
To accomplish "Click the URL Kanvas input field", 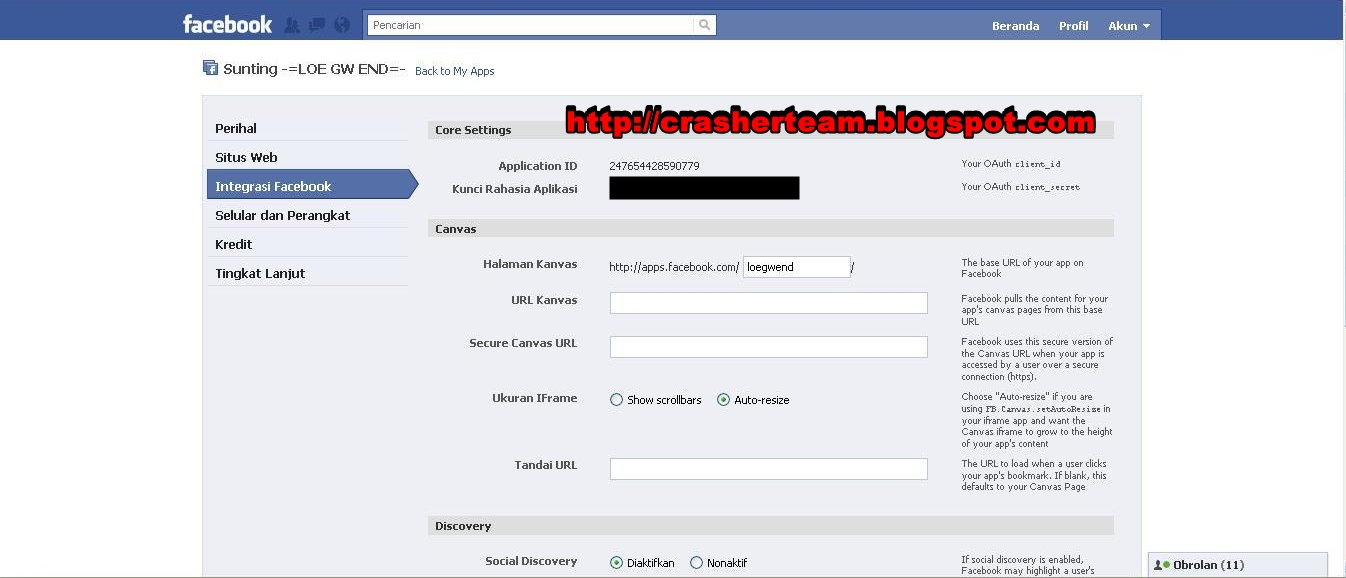I will pos(769,303).
